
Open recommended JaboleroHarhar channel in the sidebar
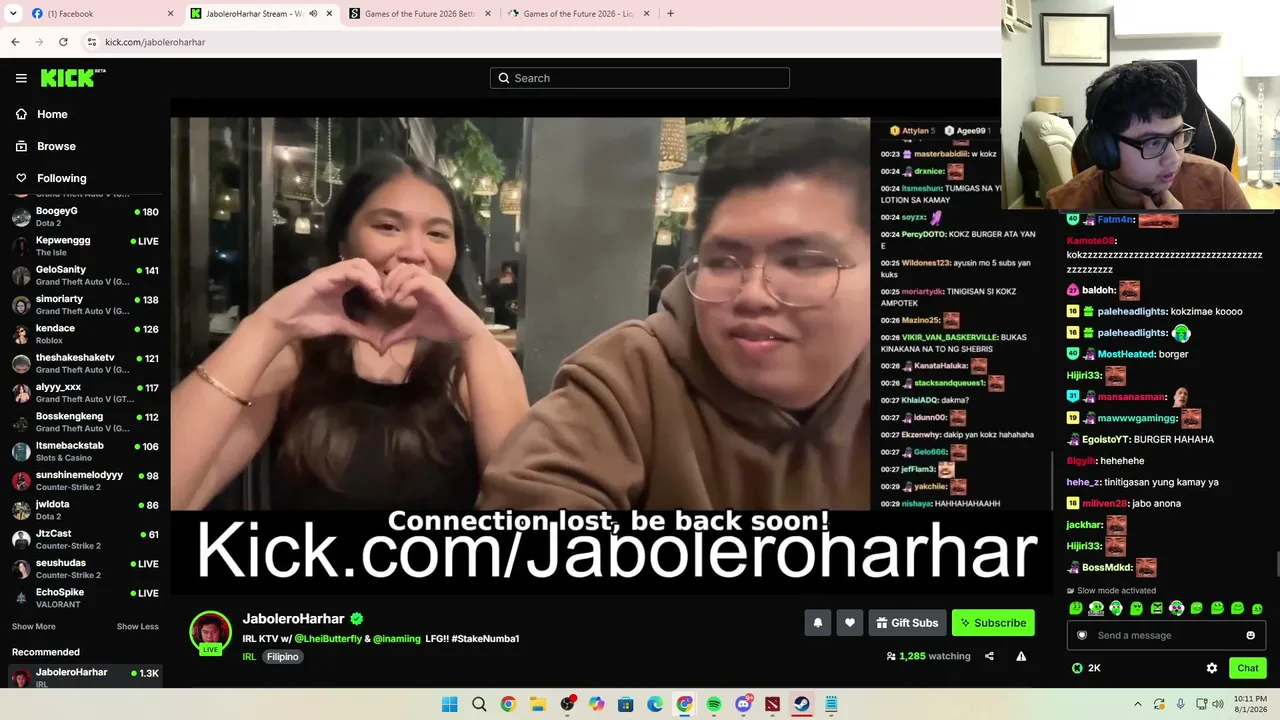(x=85, y=677)
